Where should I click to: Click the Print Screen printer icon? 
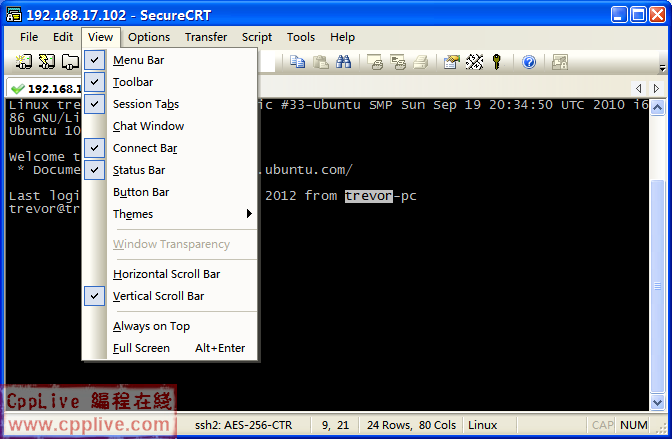[375, 62]
